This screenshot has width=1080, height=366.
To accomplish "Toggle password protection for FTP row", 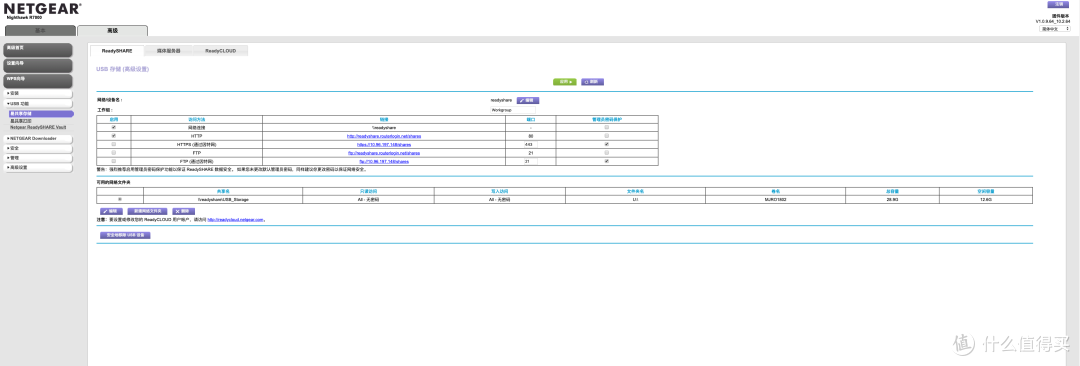I will [x=606, y=153].
